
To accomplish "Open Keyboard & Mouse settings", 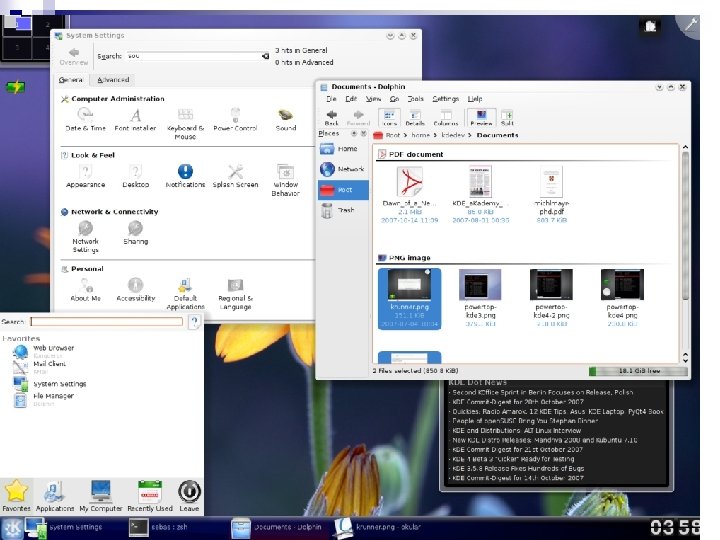I will pyautogui.click(x=185, y=123).
